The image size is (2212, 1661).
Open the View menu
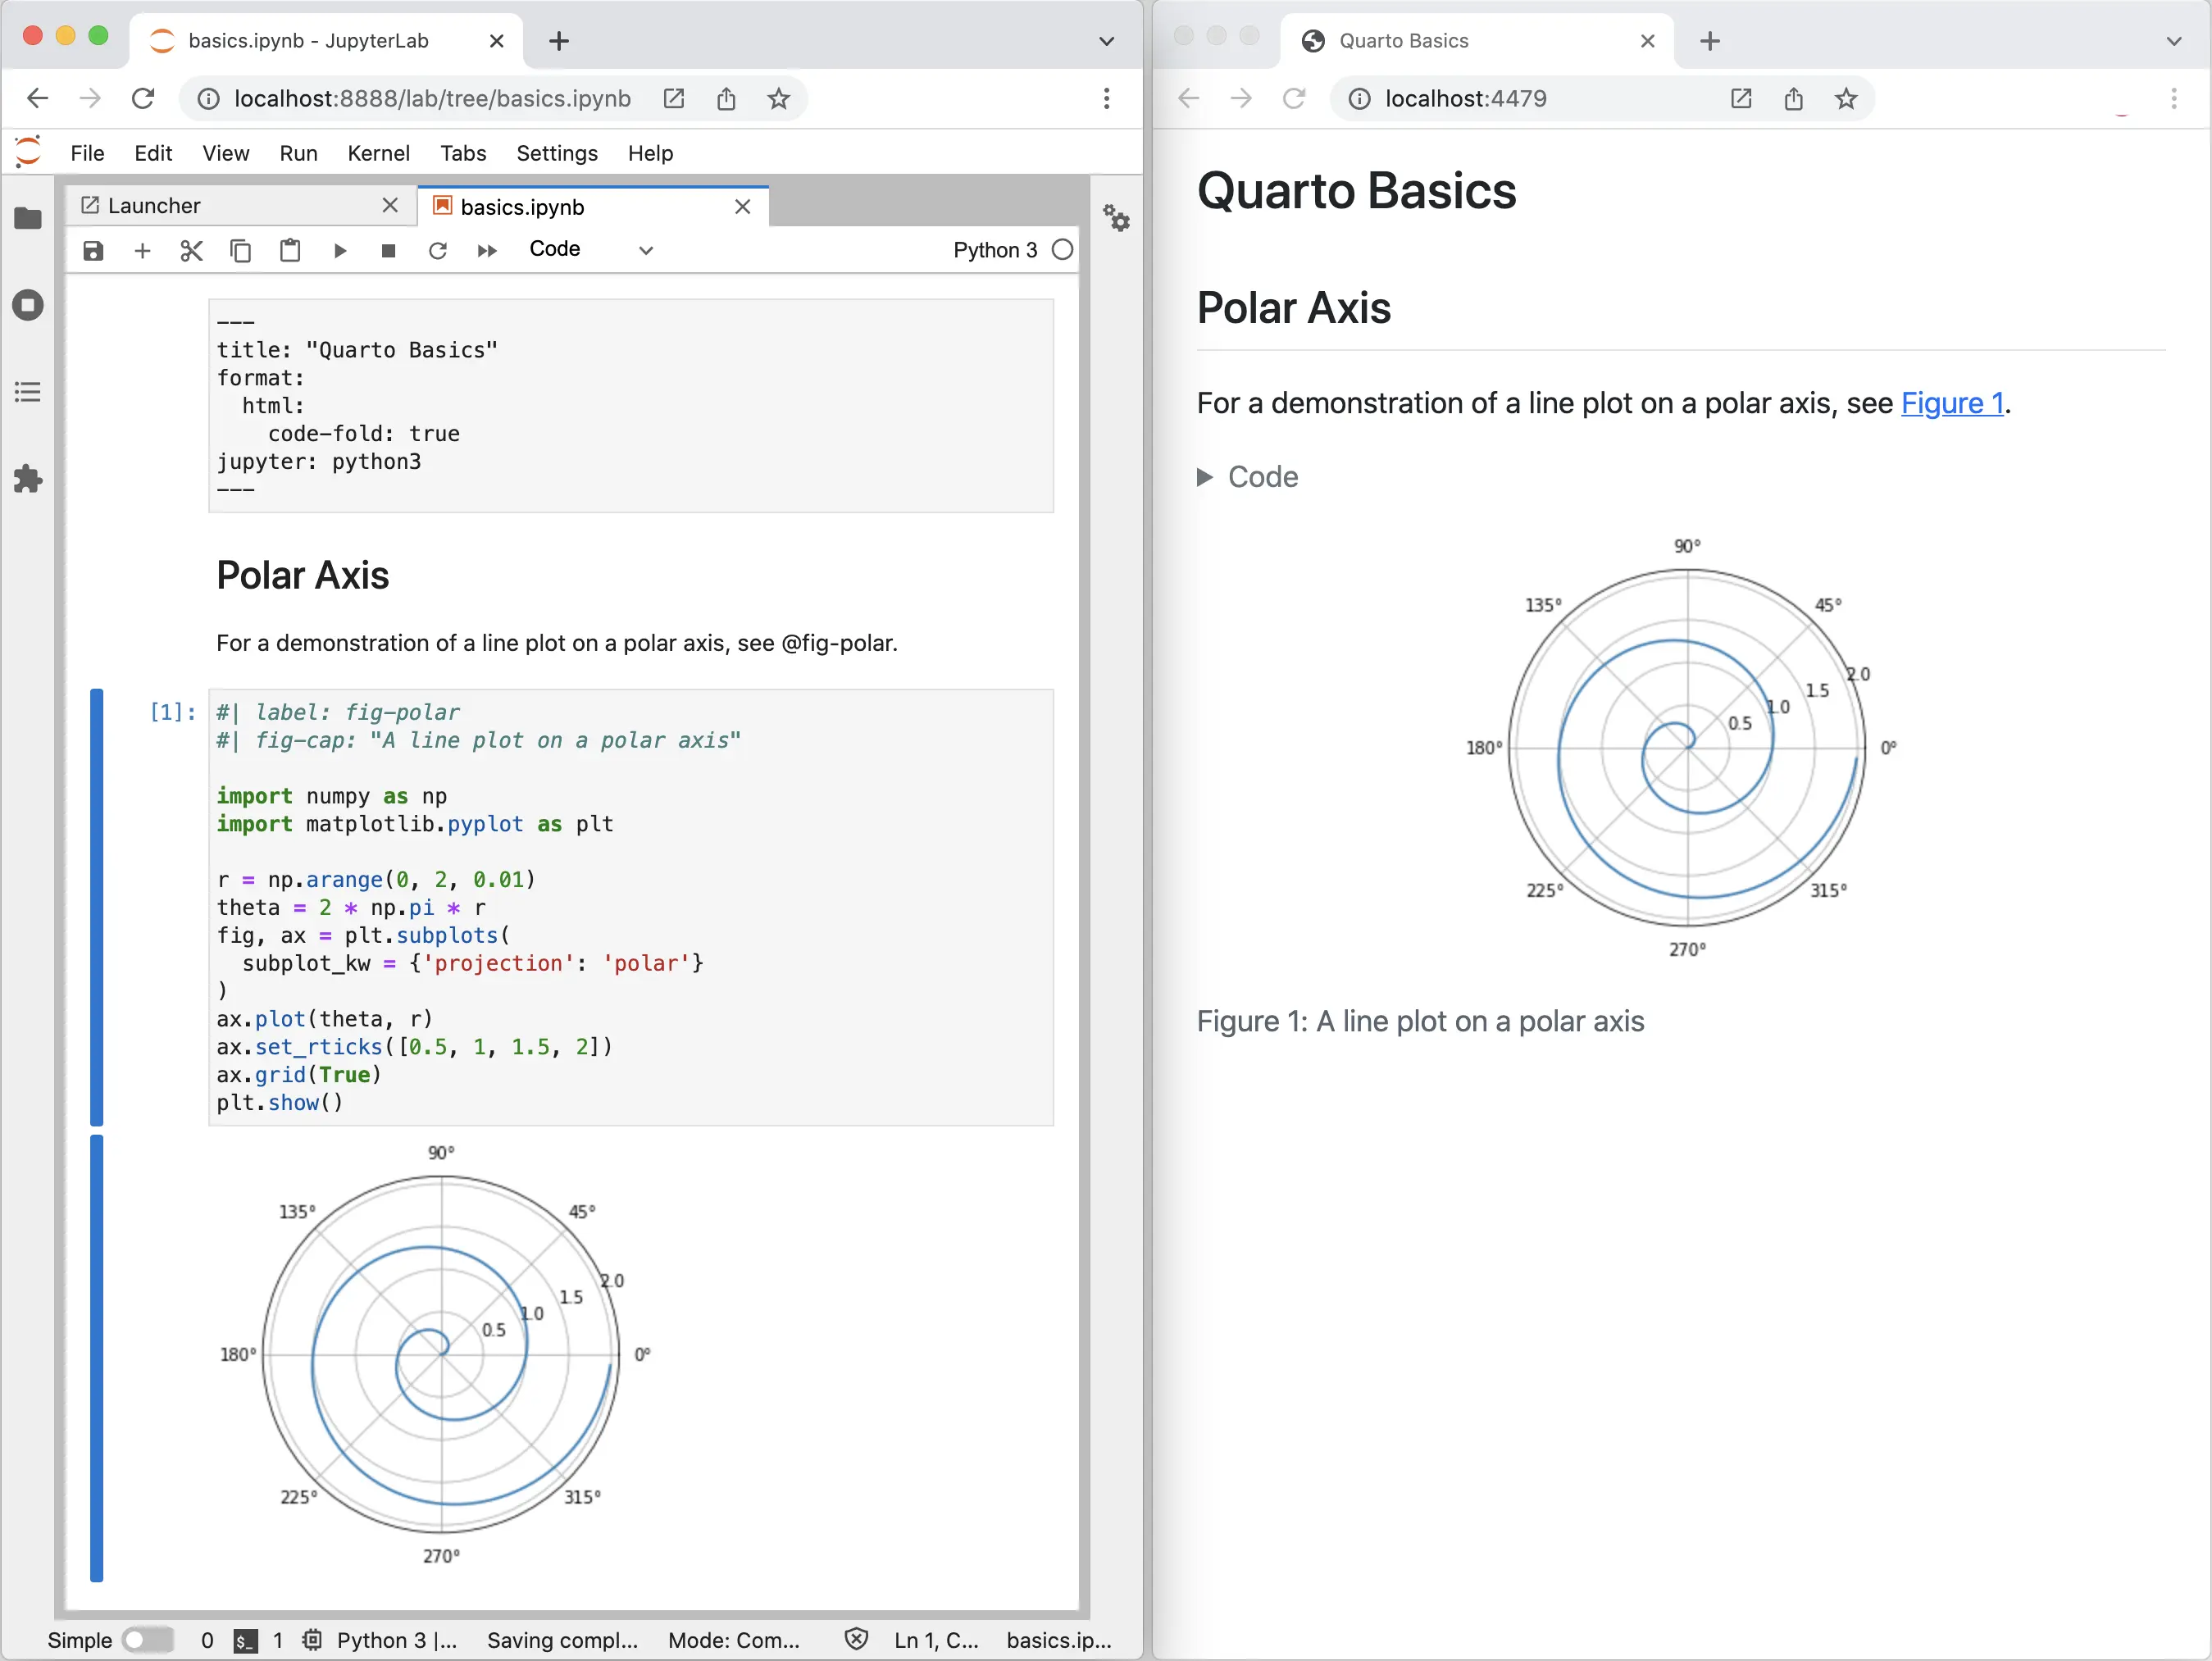coord(226,153)
